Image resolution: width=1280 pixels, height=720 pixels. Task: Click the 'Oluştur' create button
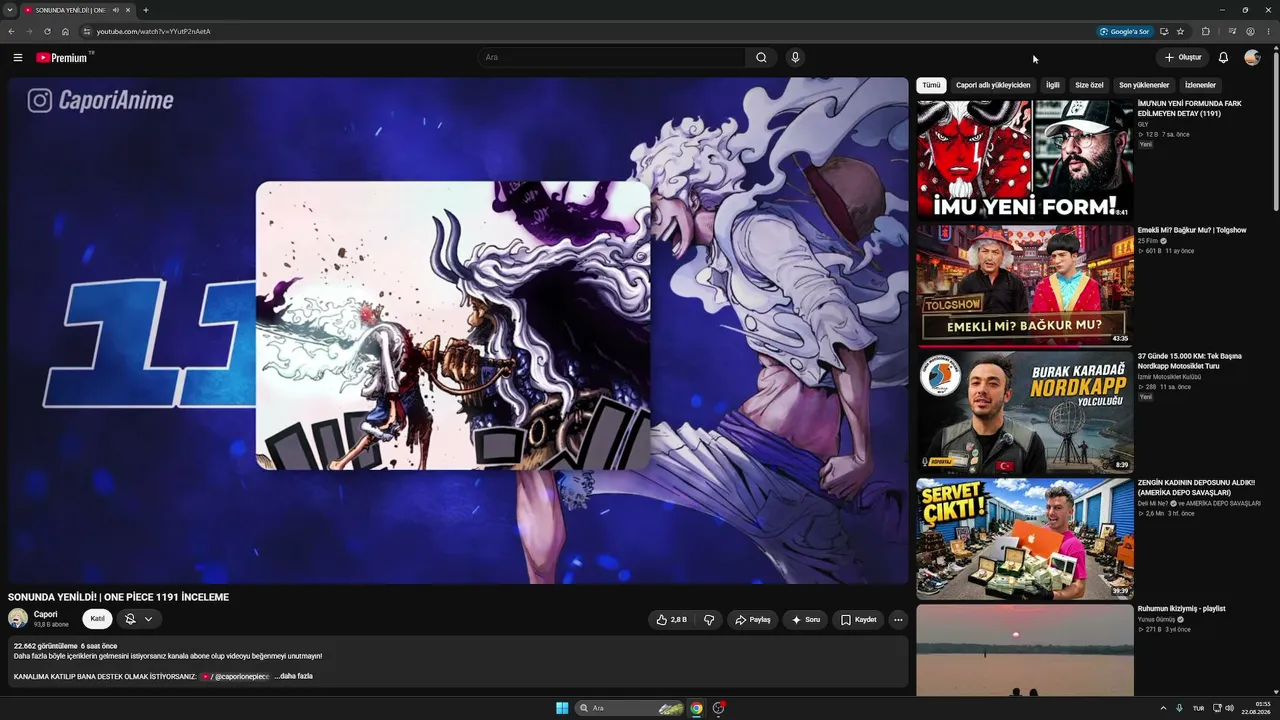pos(1182,58)
